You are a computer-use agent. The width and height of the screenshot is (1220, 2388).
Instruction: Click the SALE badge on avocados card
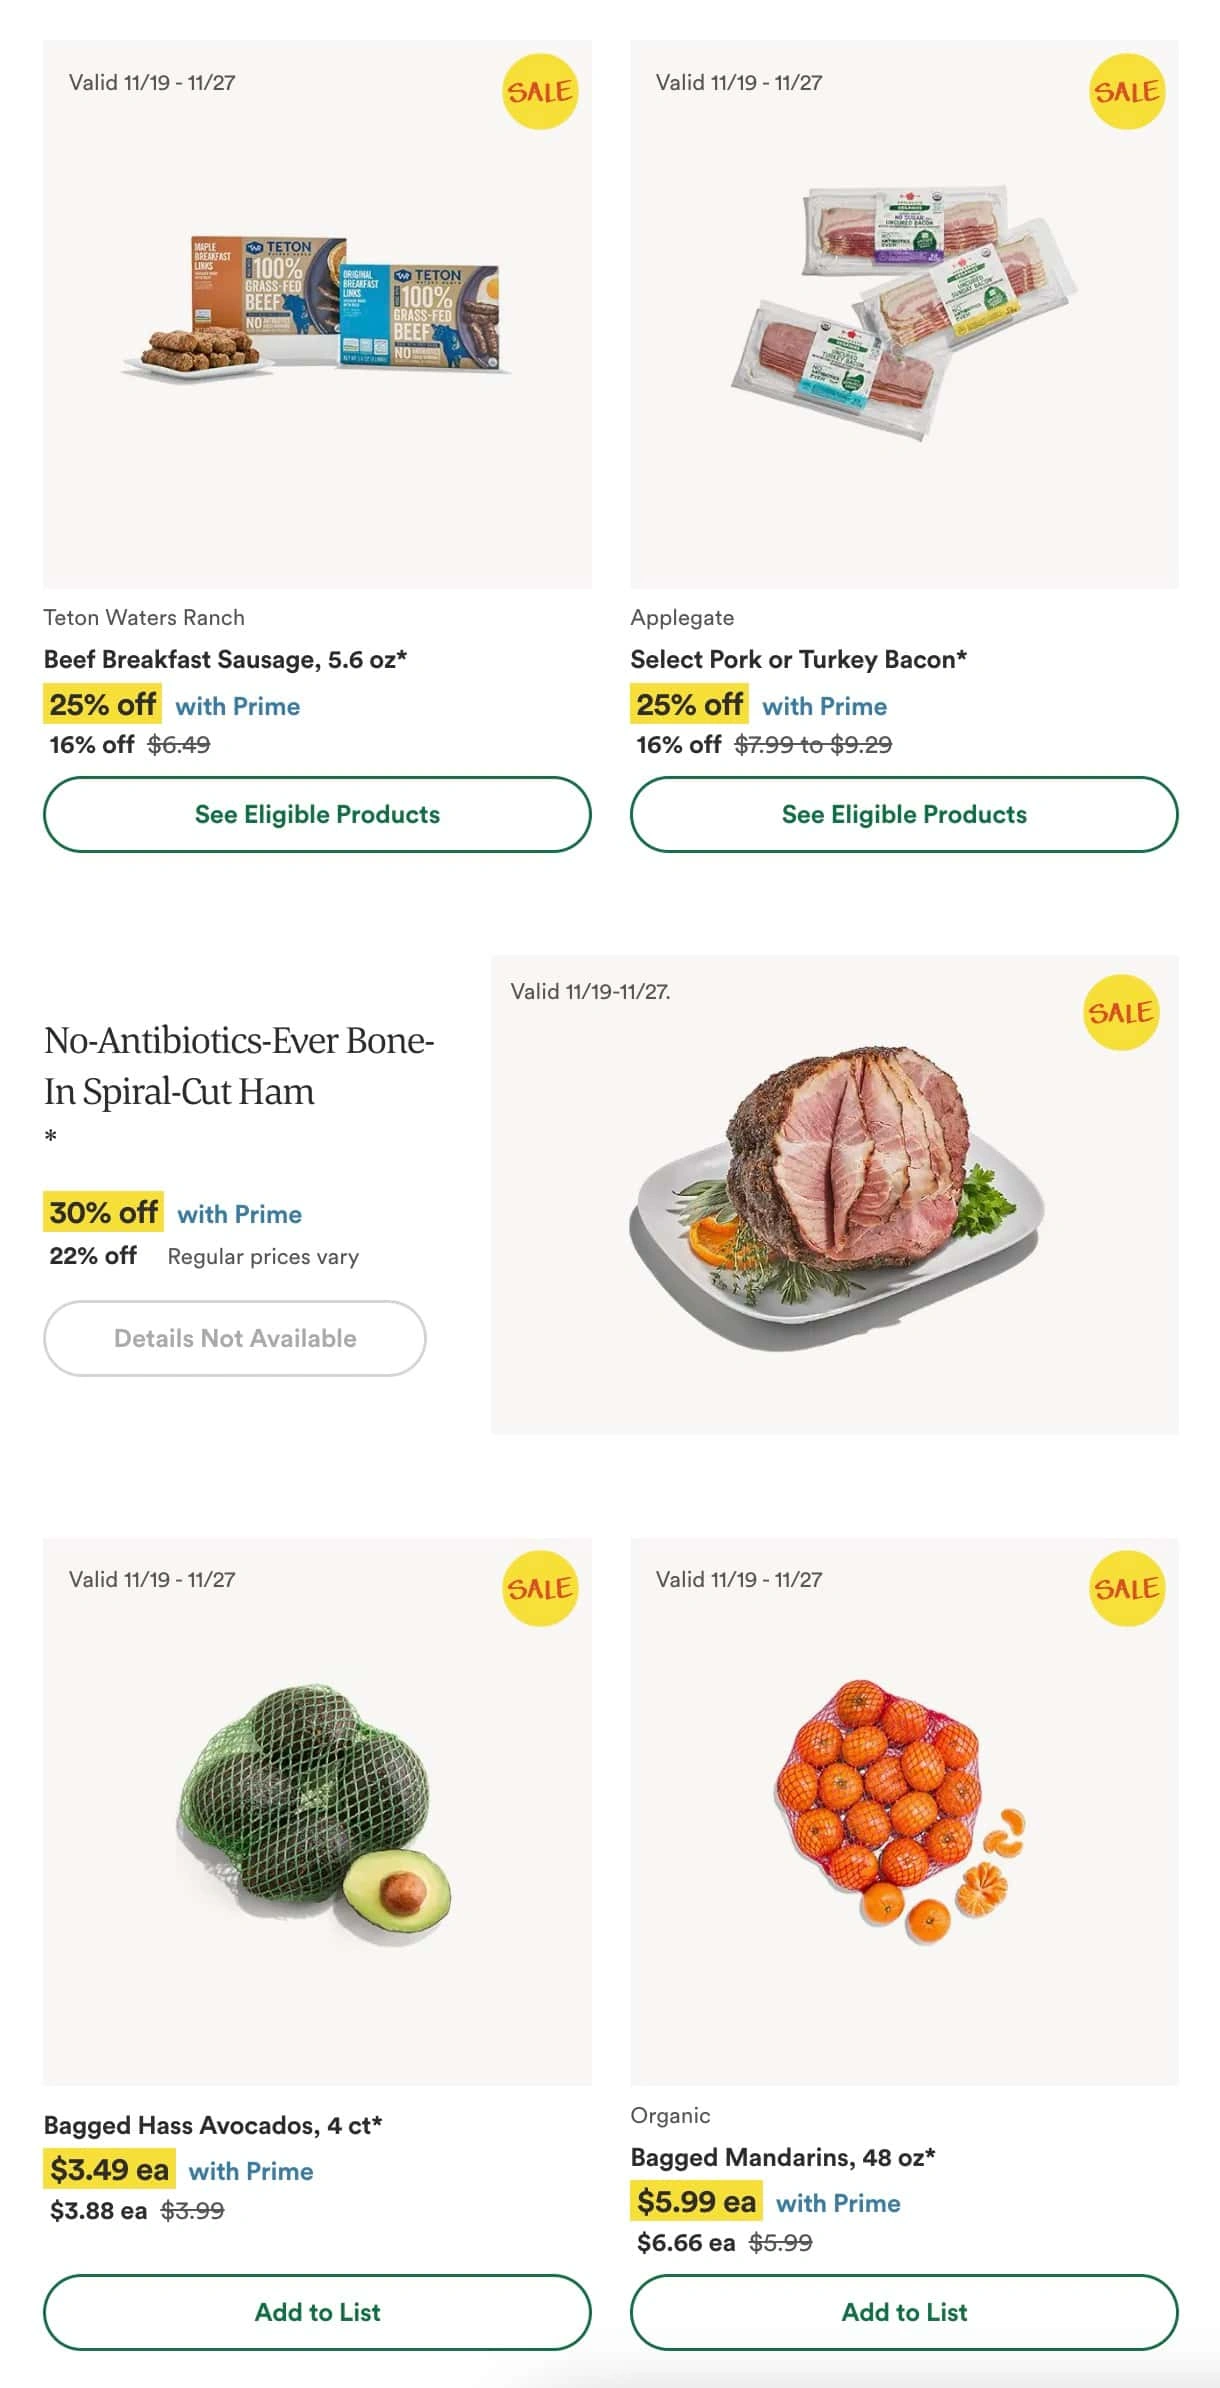tap(540, 1588)
